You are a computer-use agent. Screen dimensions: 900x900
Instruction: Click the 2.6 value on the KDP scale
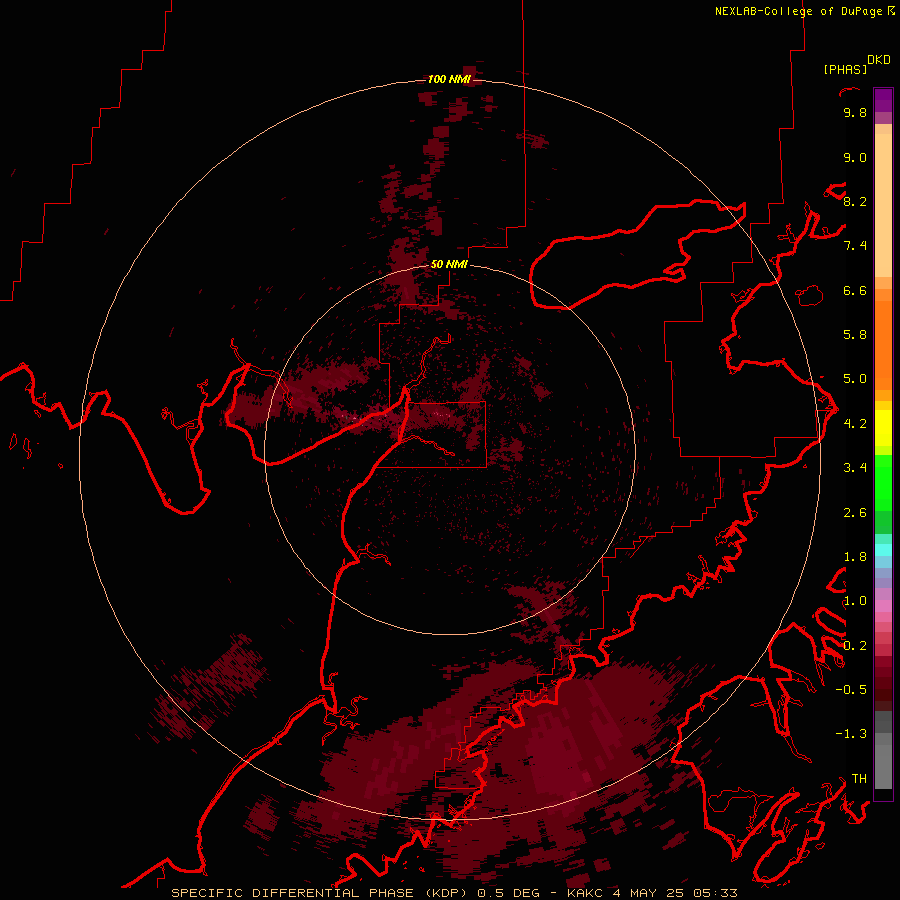coord(855,513)
